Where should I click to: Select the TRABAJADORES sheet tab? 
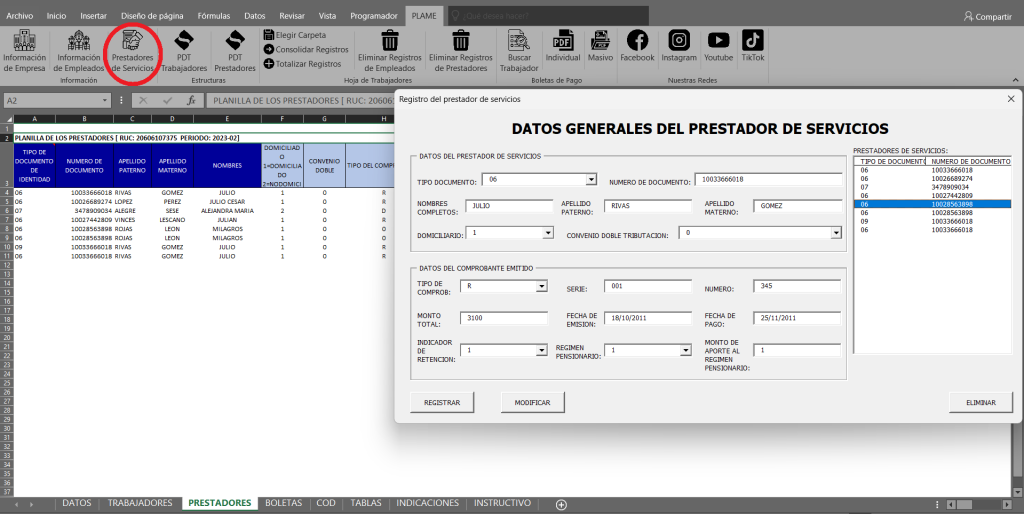click(140, 503)
